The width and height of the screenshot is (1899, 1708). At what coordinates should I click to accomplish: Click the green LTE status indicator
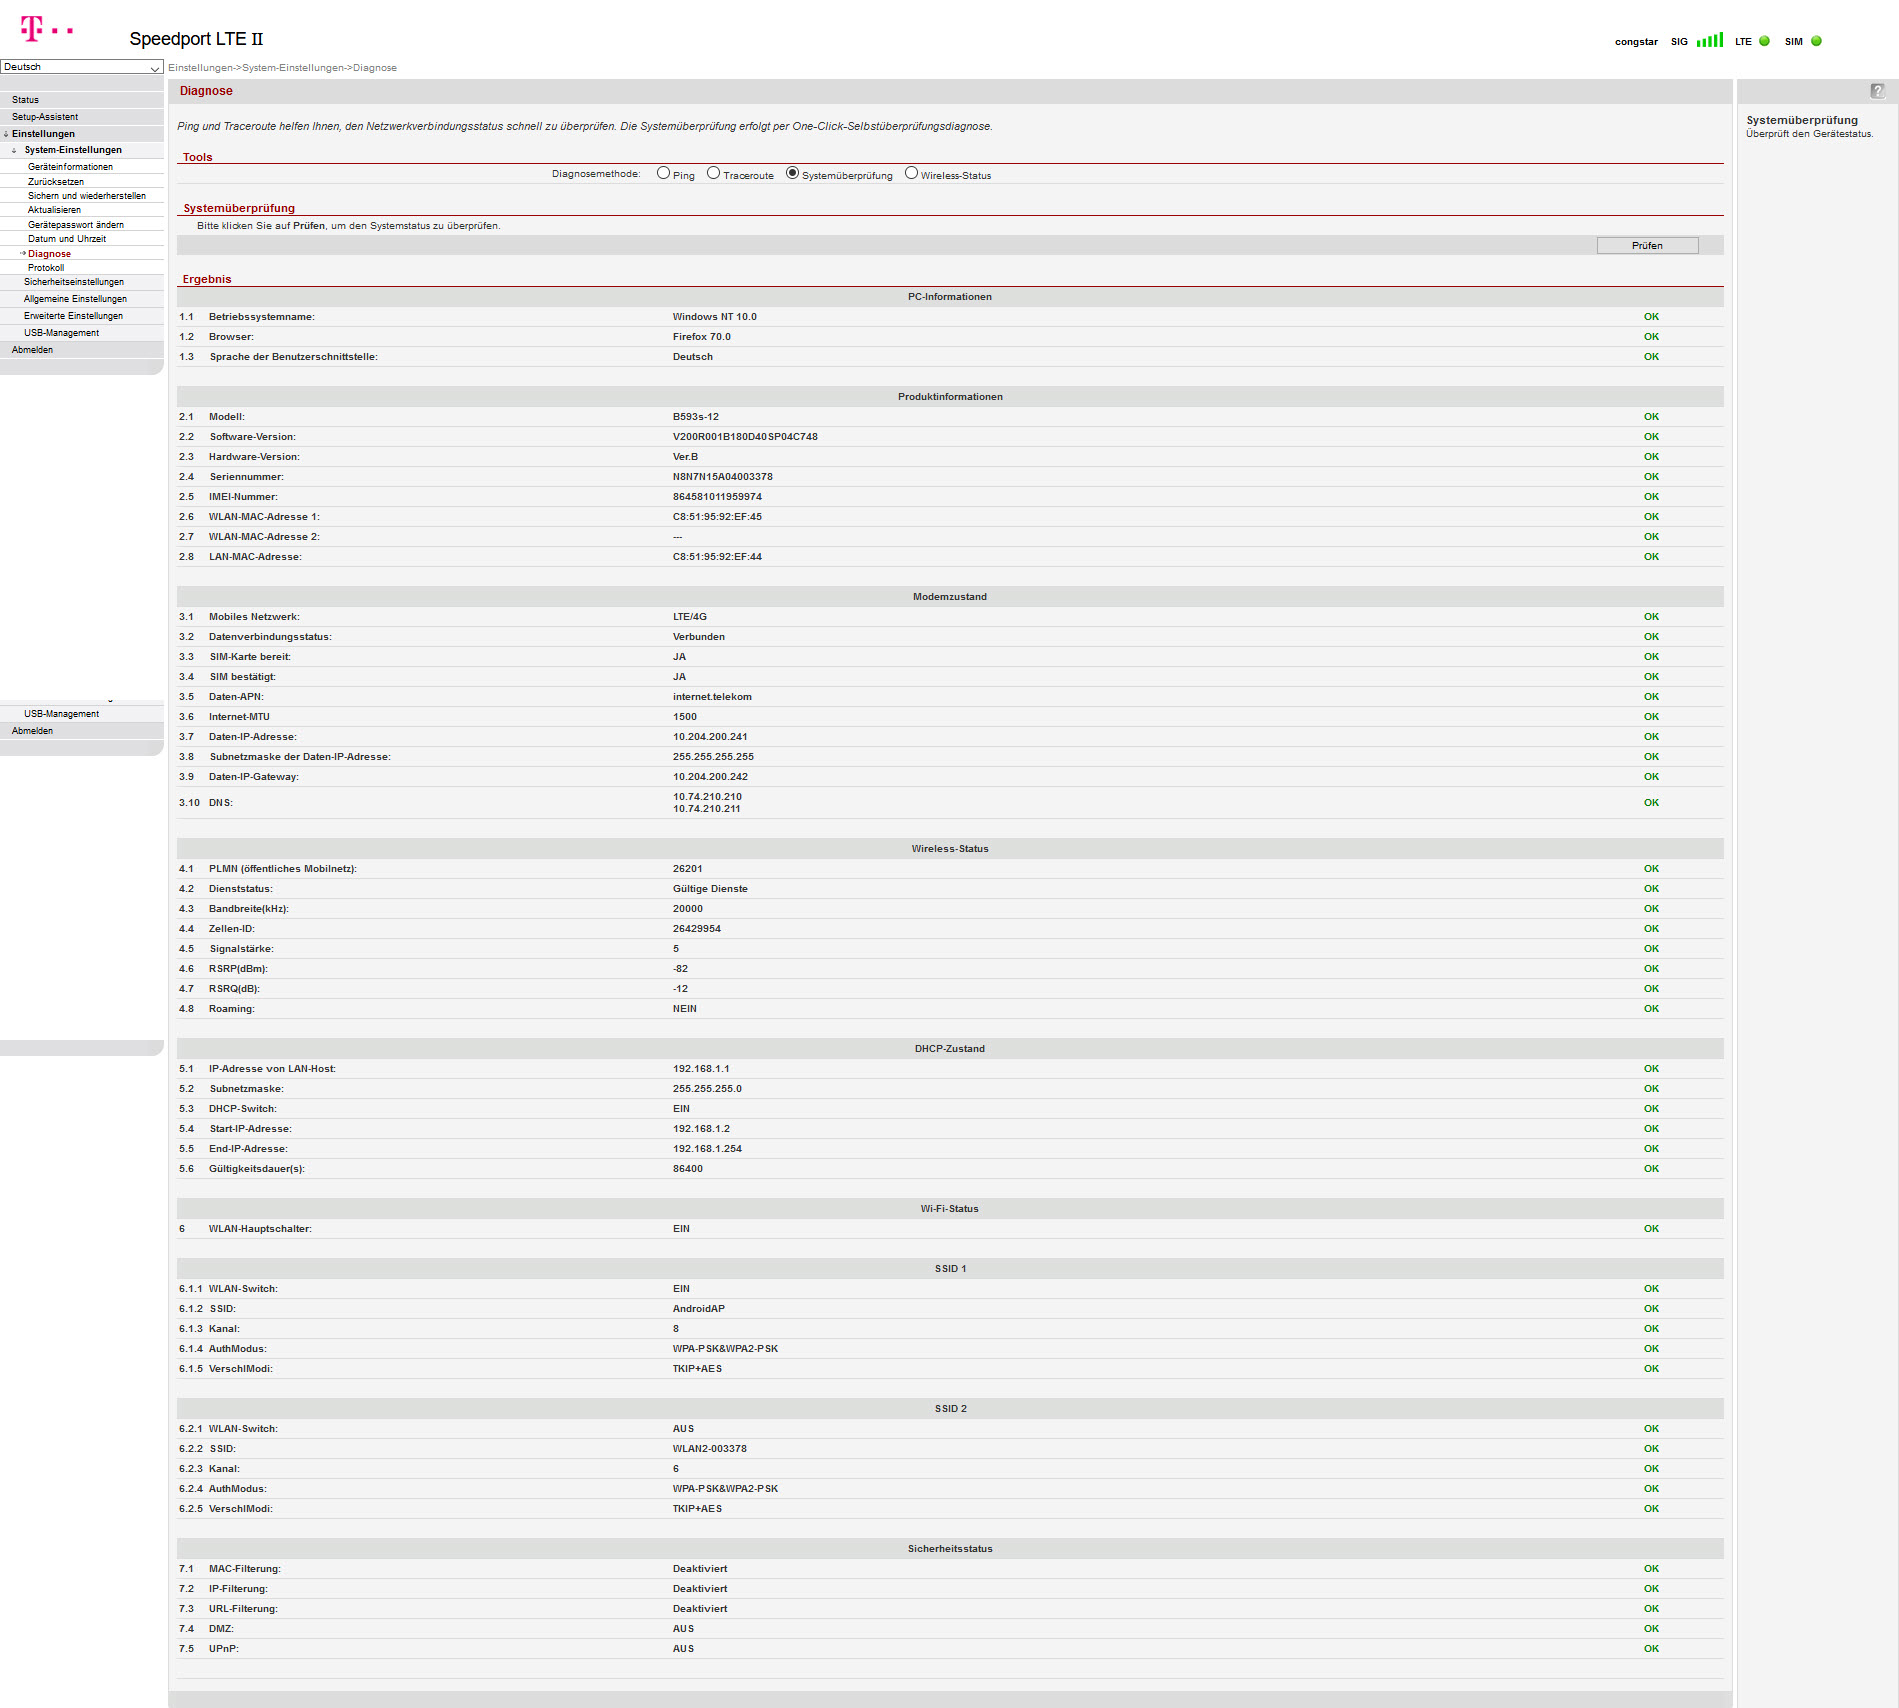click(1764, 41)
